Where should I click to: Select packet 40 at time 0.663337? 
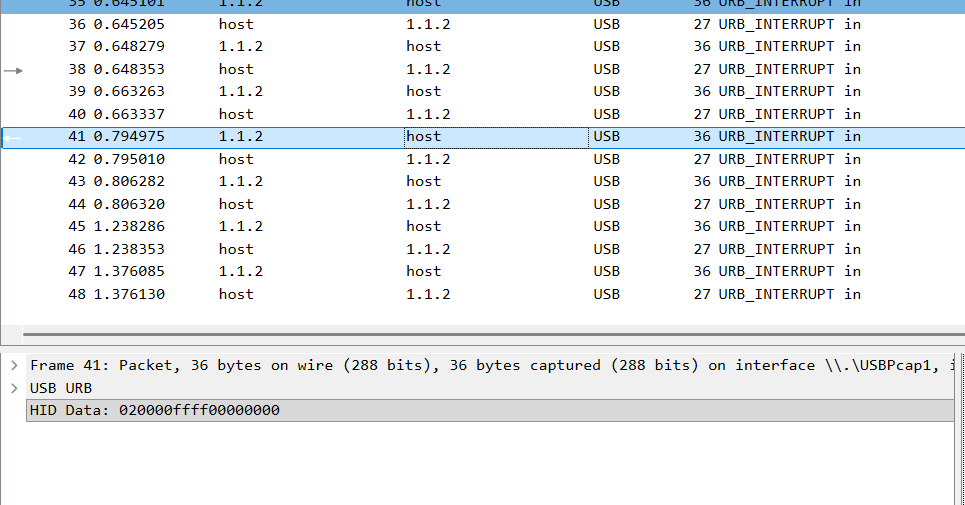(x=128, y=115)
